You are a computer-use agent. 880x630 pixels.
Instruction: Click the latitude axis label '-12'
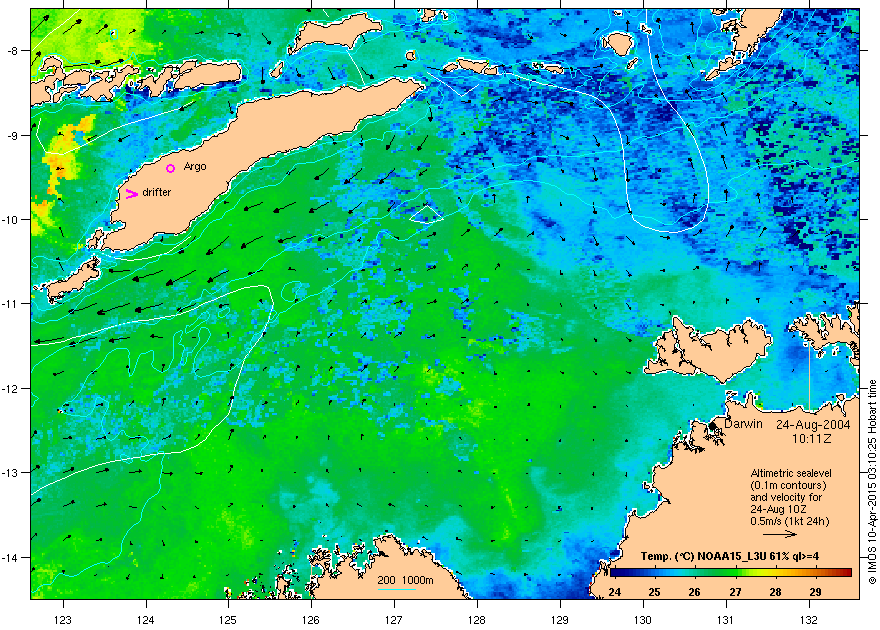click(x=11, y=388)
